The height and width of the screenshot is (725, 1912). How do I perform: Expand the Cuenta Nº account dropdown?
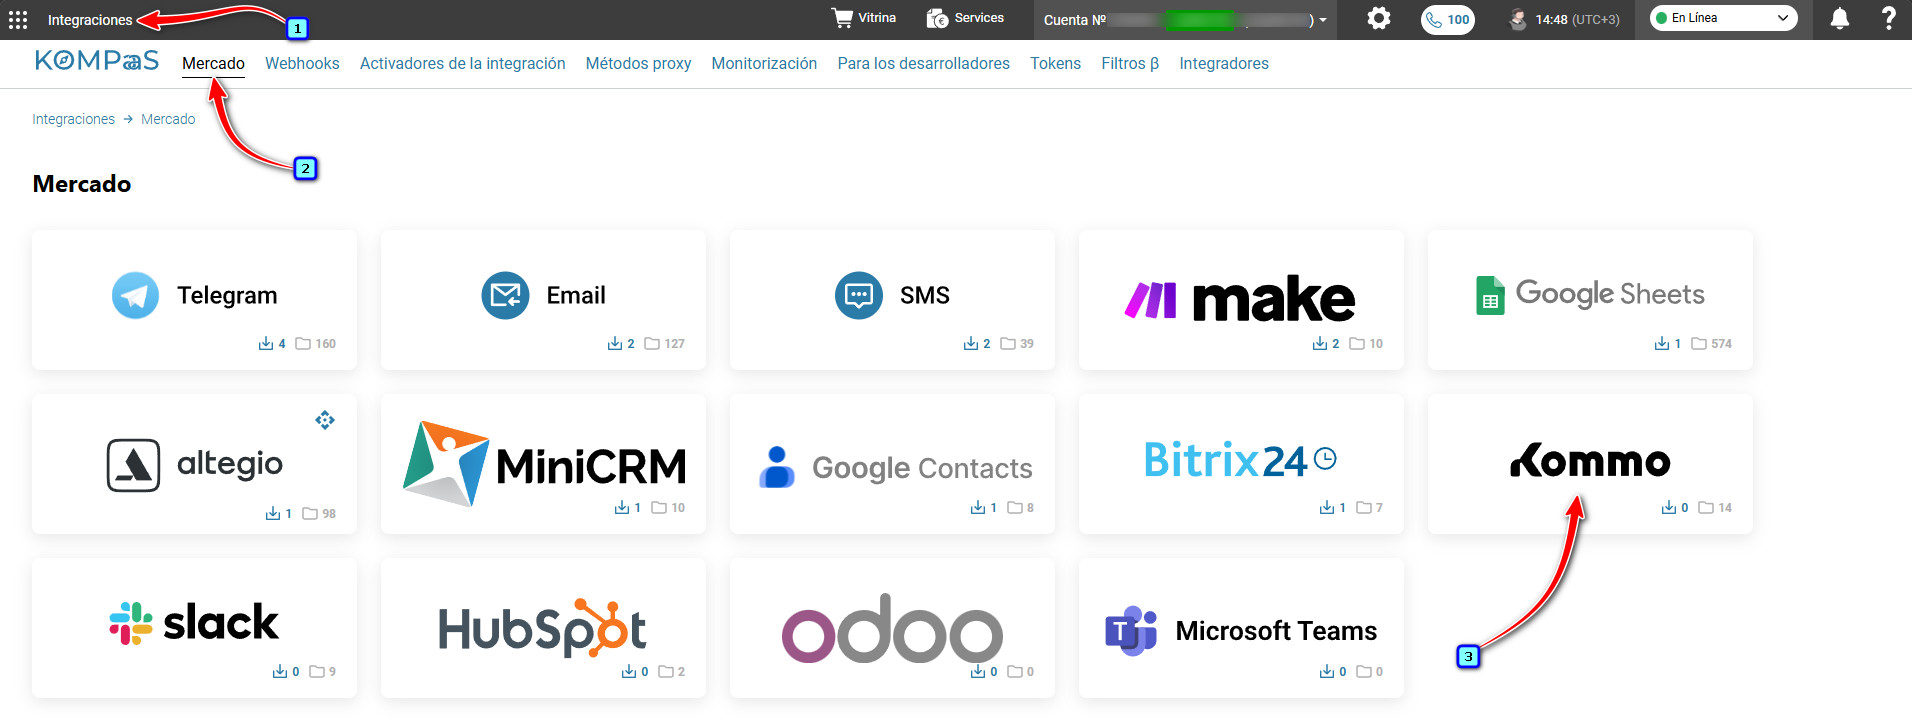pos(1186,20)
